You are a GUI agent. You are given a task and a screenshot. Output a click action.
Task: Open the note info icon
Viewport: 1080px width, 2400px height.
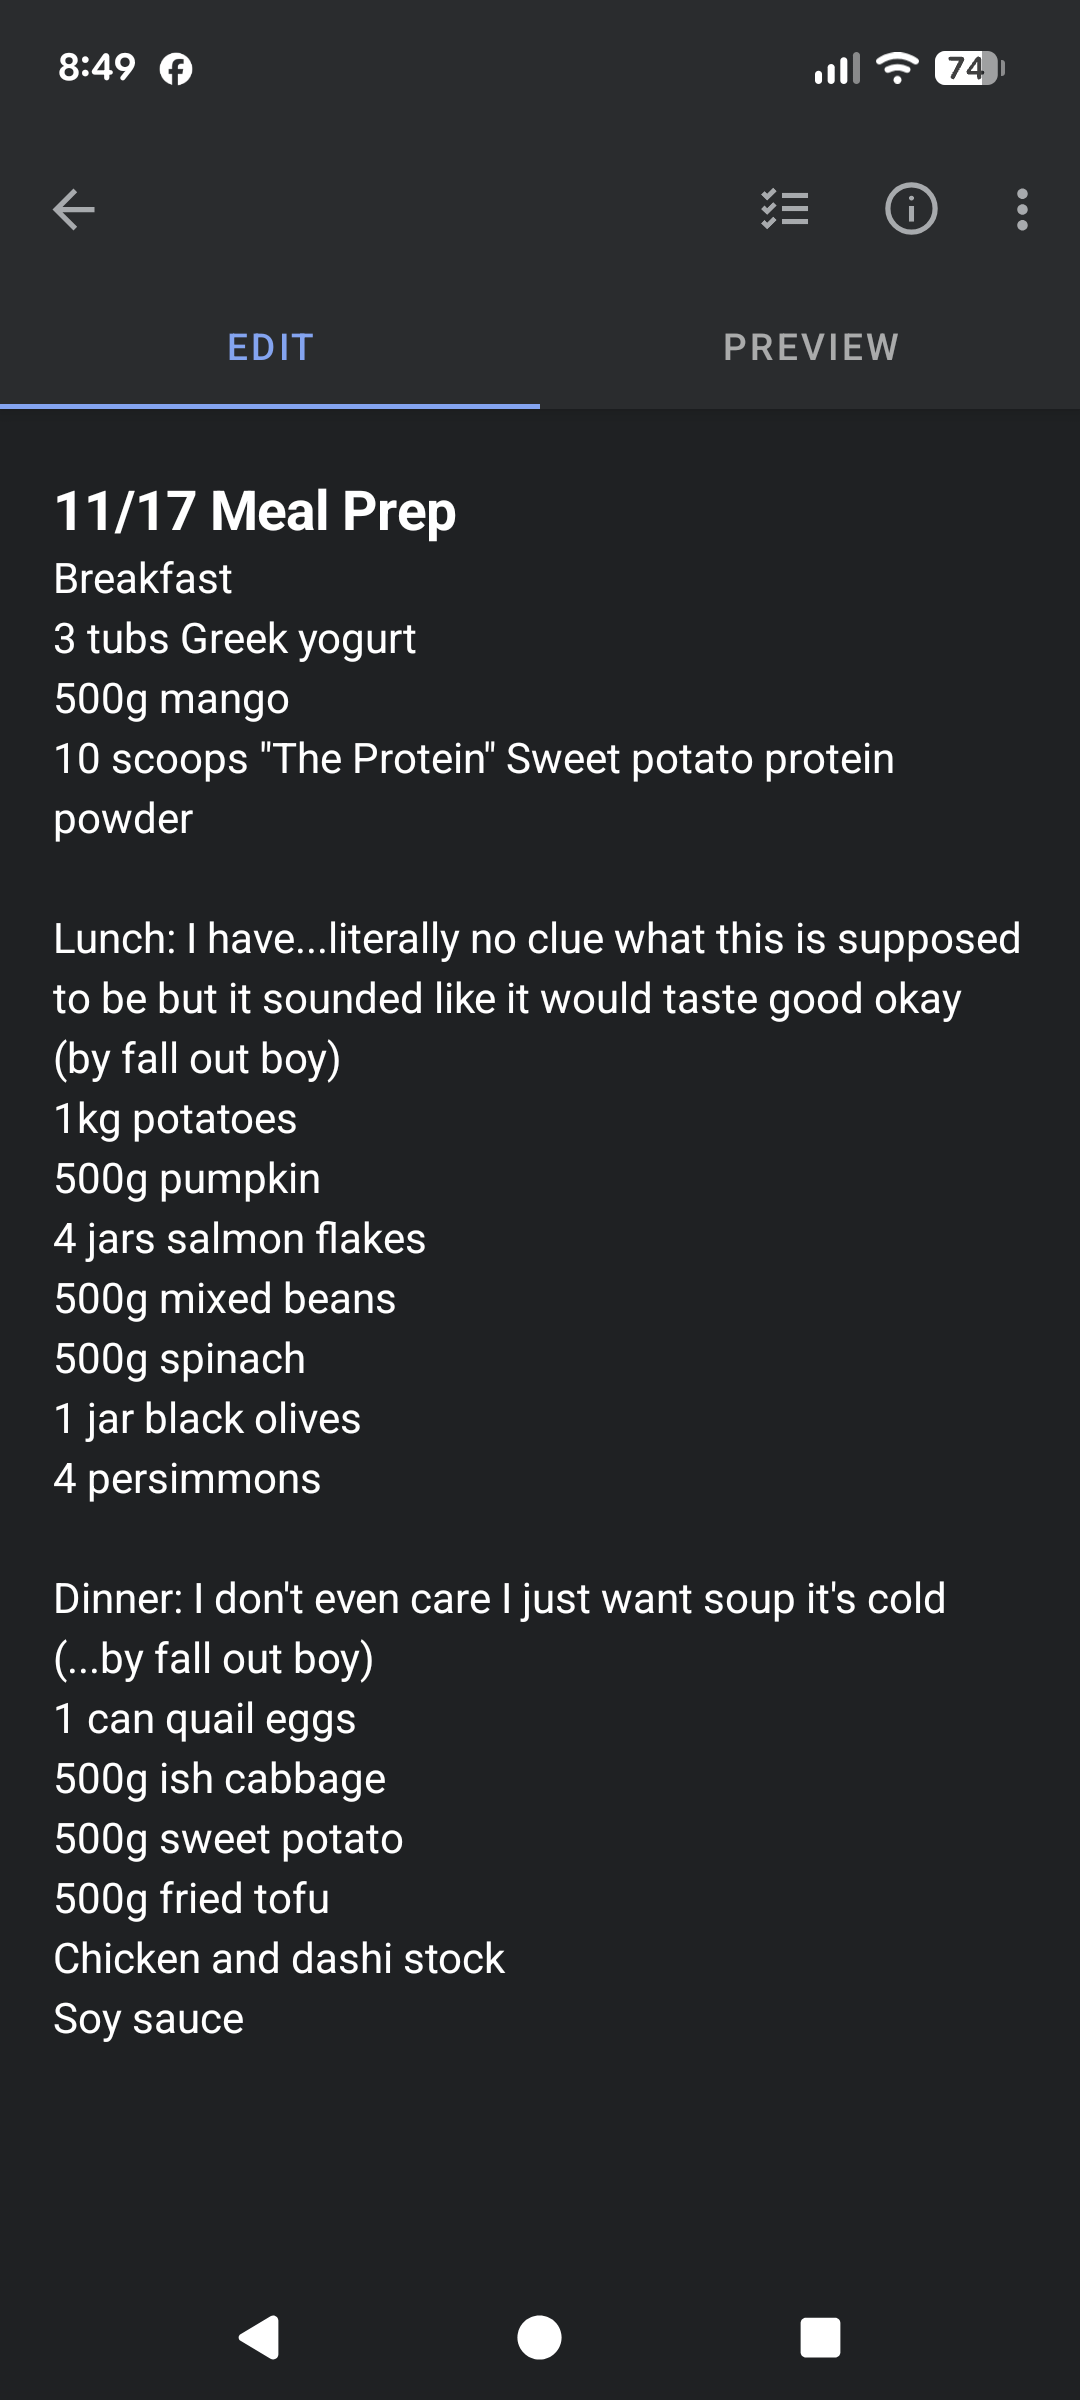click(x=911, y=210)
